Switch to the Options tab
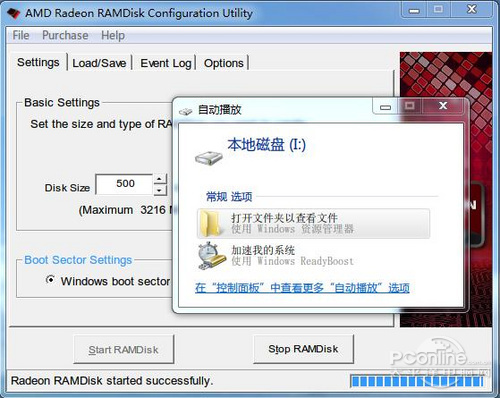Image resolution: width=500 pixels, height=398 pixels. click(x=224, y=63)
